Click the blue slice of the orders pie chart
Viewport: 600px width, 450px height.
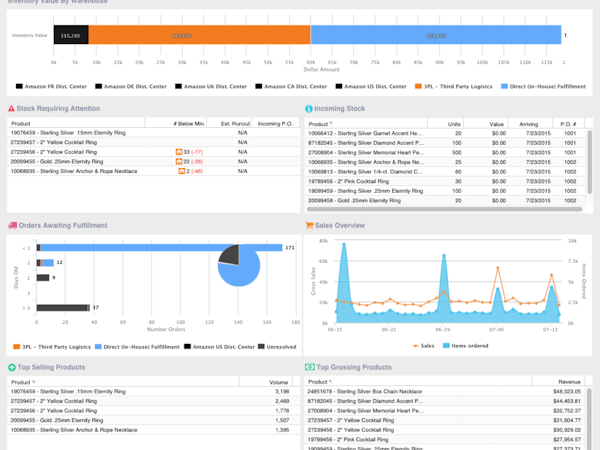coord(241,272)
